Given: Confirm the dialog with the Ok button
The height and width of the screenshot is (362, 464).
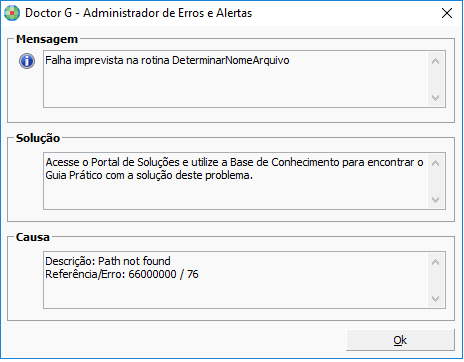Looking at the screenshot, I should point(400,340).
